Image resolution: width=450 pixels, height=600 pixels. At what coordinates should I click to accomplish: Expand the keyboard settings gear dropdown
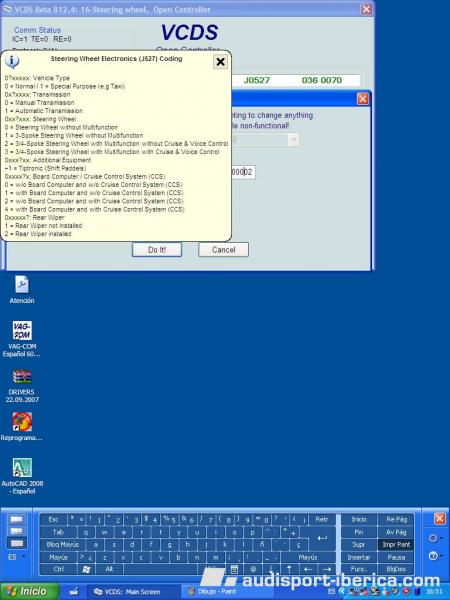[434, 539]
